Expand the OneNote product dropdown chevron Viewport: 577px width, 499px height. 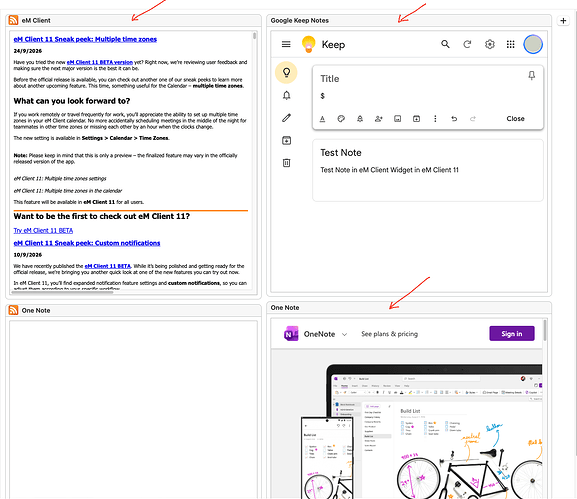pyautogui.click(x=344, y=335)
